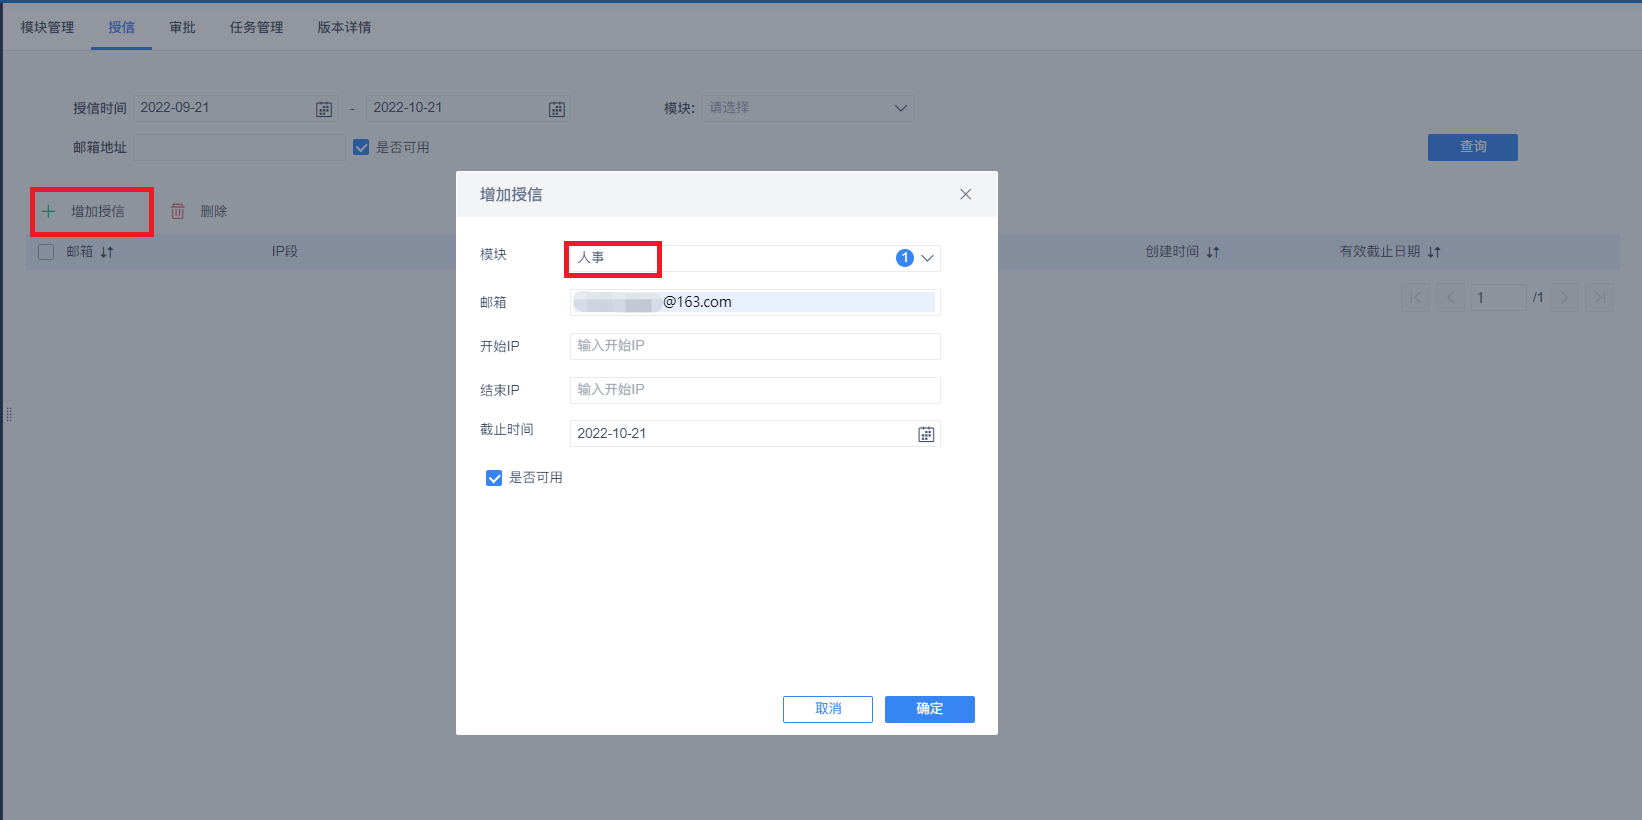Open calendar for end date 2022-10-21 filter

click(x=557, y=109)
